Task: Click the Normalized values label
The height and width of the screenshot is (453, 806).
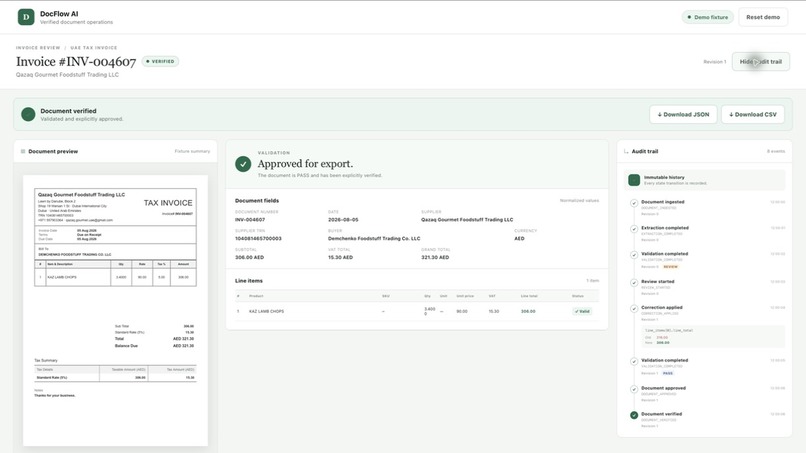Action: click(x=579, y=201)
